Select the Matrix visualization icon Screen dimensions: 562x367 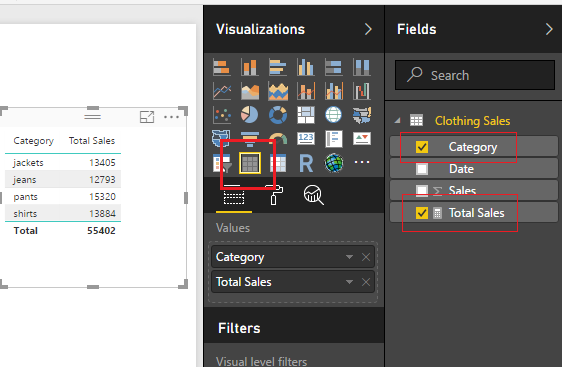pos(278,163)
